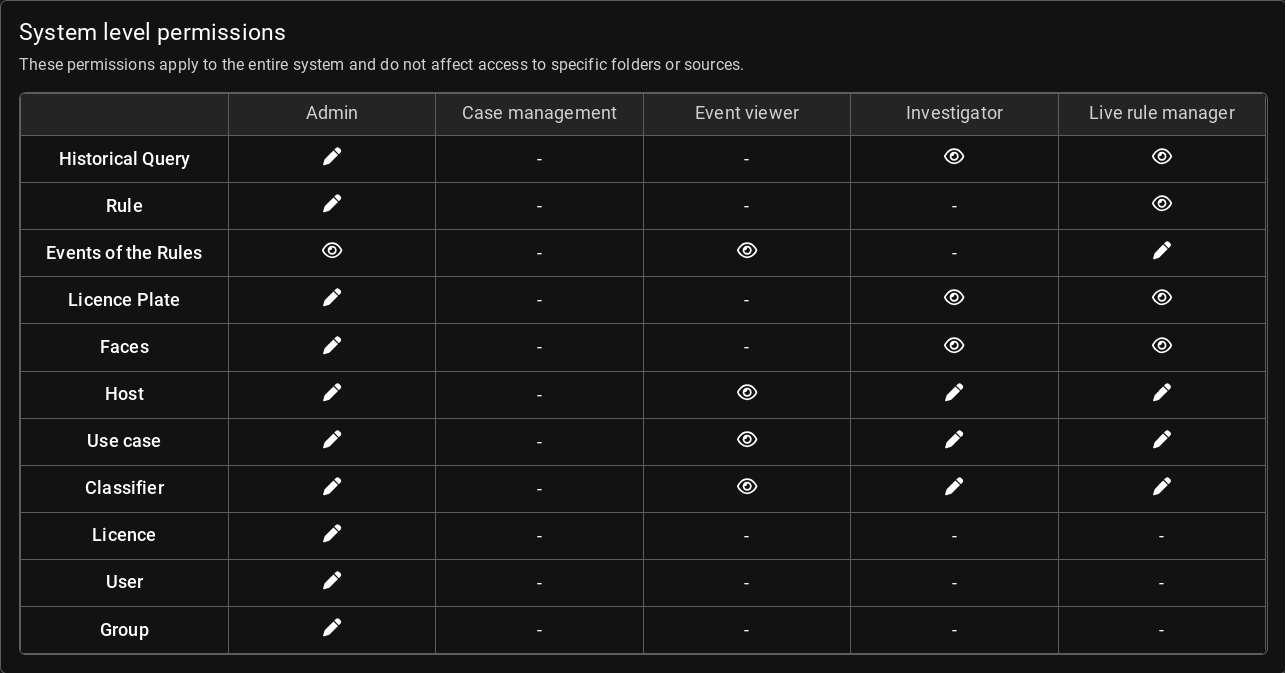Click Live rule manager edit icon for Events of the Rules
Viewport: 1286px width, 673px height.
1161,251
